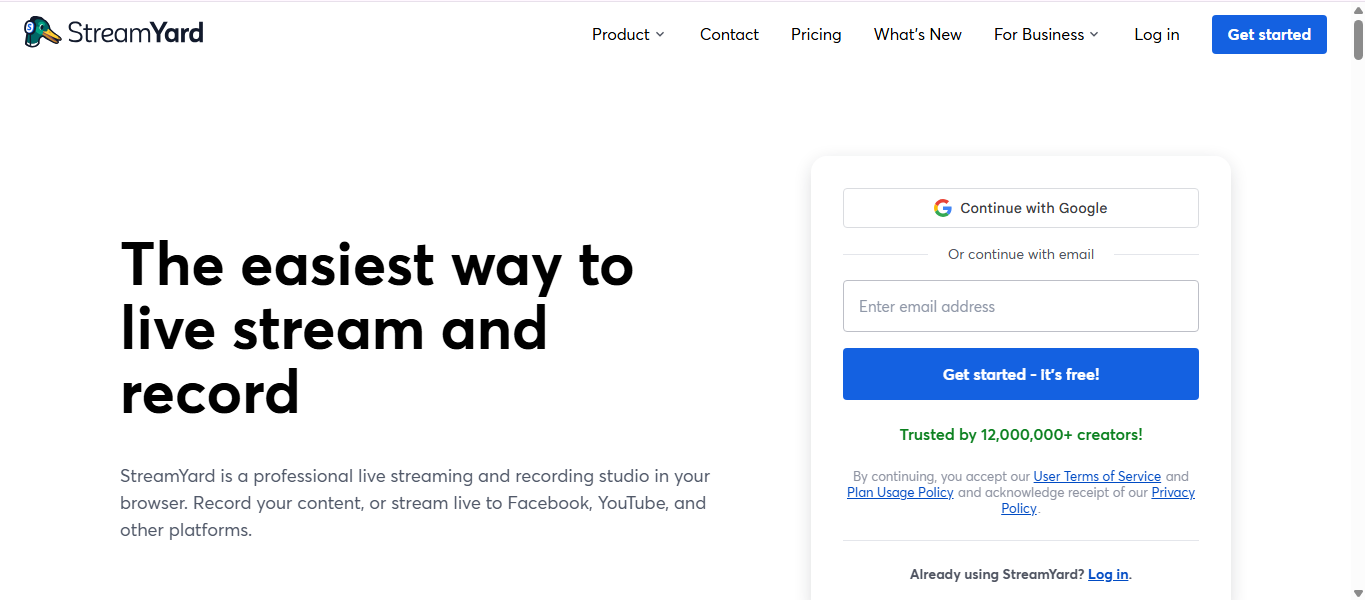Click the Google icon in the sign-up card
Viewport: 1365px width, 600px height.
(x=942, y=207)
